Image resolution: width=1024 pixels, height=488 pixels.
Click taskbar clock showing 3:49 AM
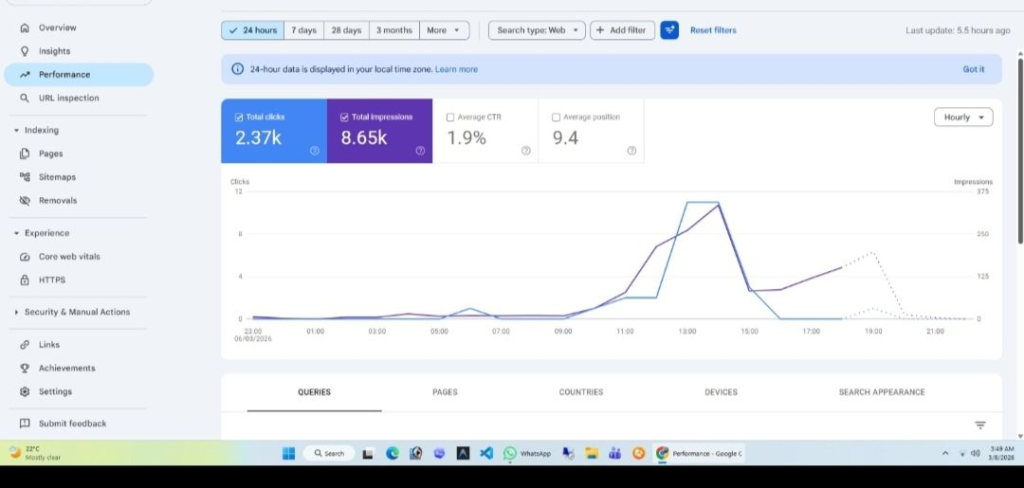pos(1001,453)
